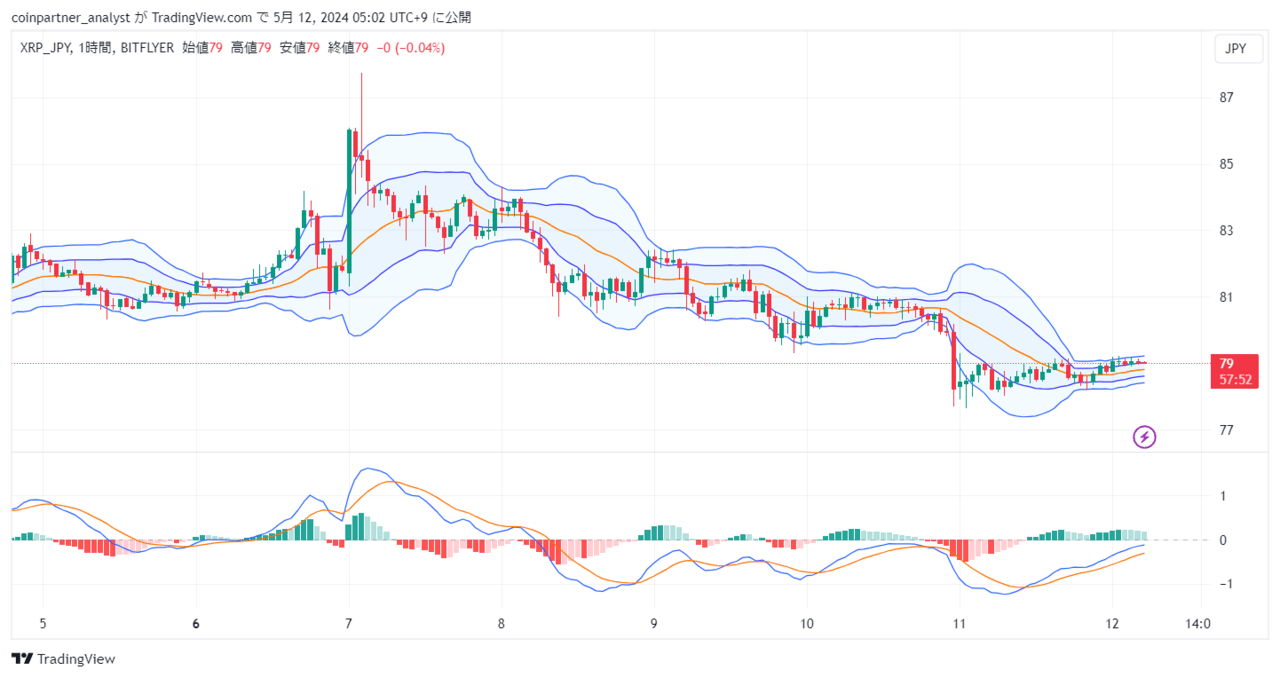Click the date label 8 on time axis
The width and height of the screenshot is (1280, 678).
501,623
